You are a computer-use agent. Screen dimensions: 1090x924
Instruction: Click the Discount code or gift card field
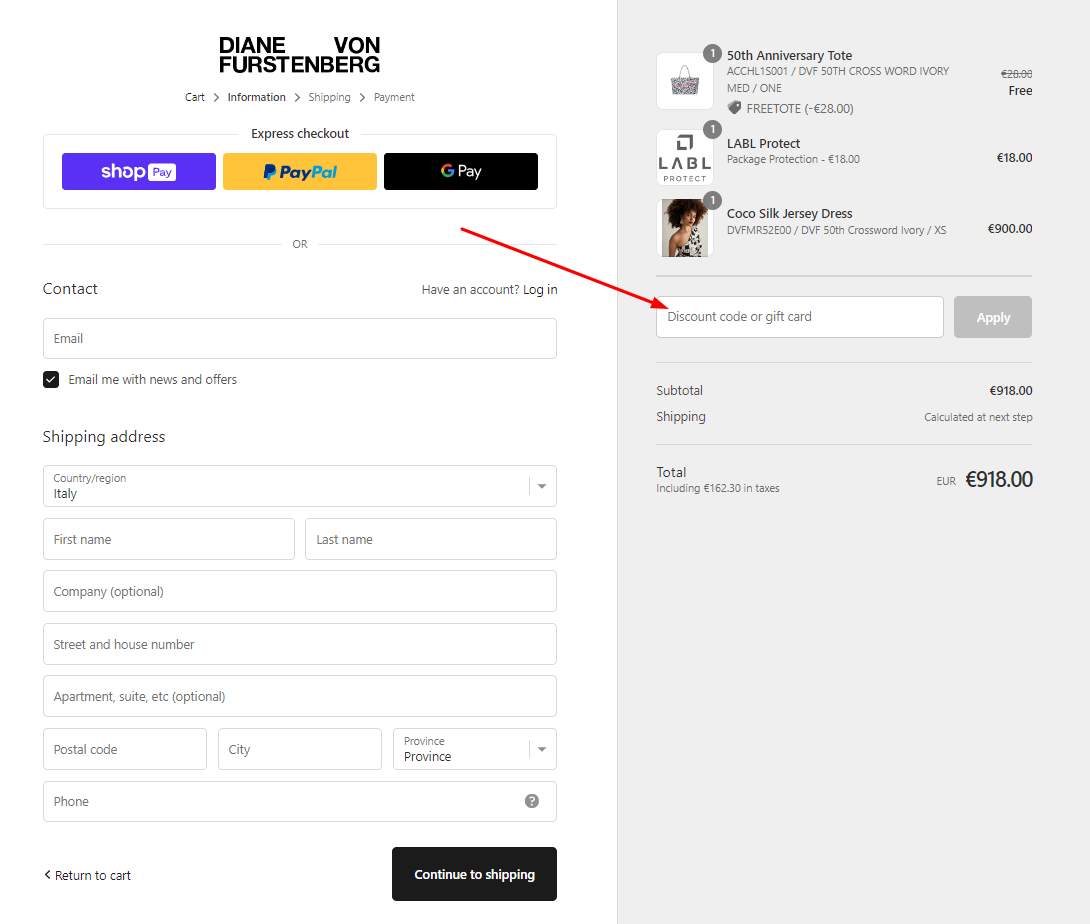coord(800,317)
